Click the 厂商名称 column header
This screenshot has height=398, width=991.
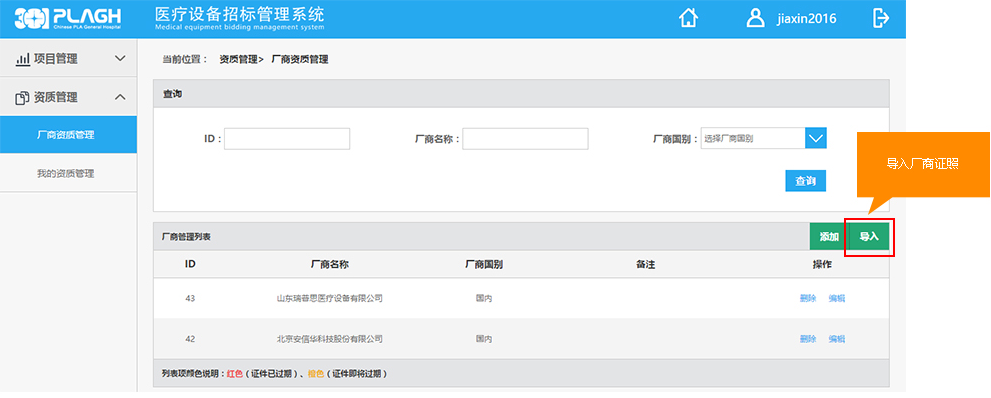click(330, 264)
